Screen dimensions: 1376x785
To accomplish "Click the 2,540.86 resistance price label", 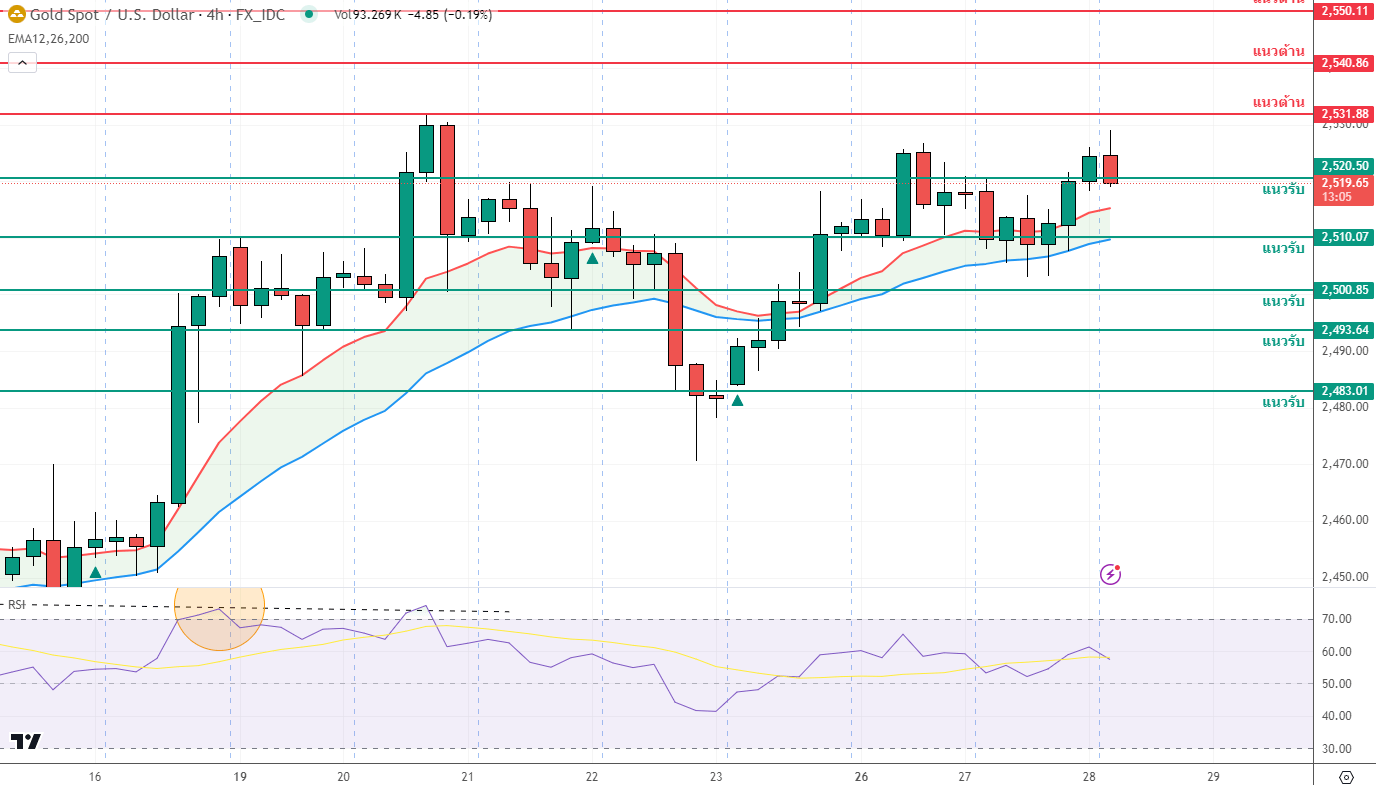I will (x=1344, y=63).
